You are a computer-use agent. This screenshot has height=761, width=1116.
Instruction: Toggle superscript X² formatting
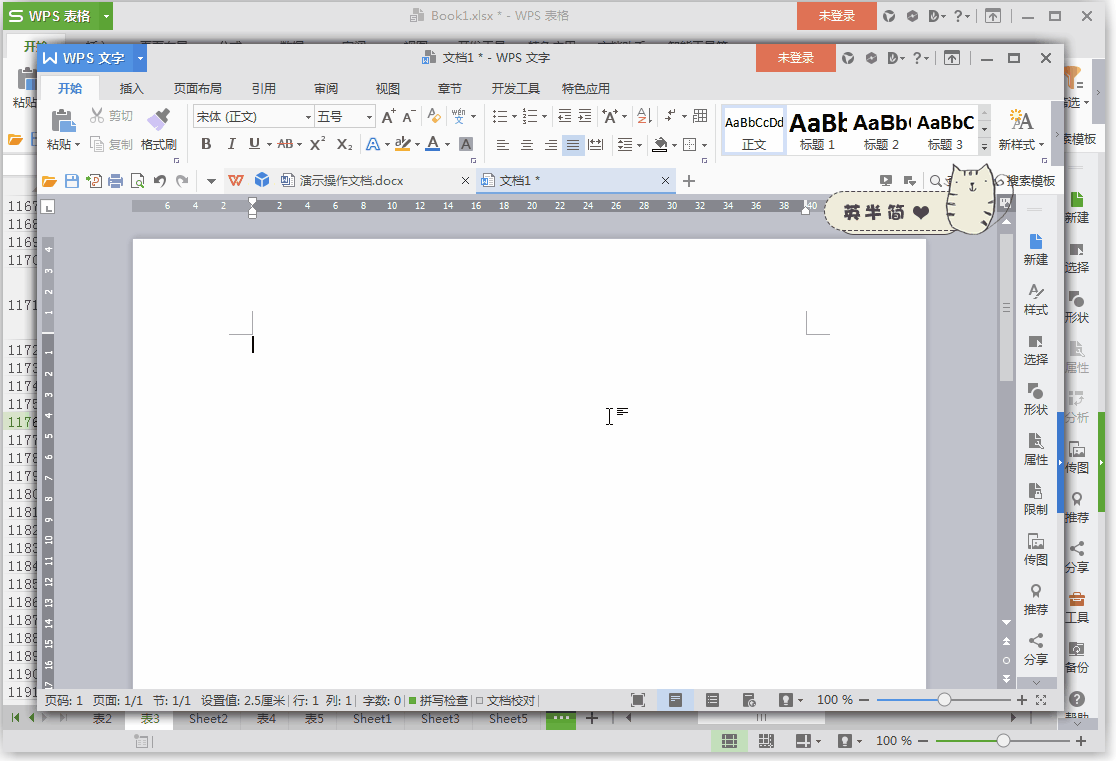point(317,145)
